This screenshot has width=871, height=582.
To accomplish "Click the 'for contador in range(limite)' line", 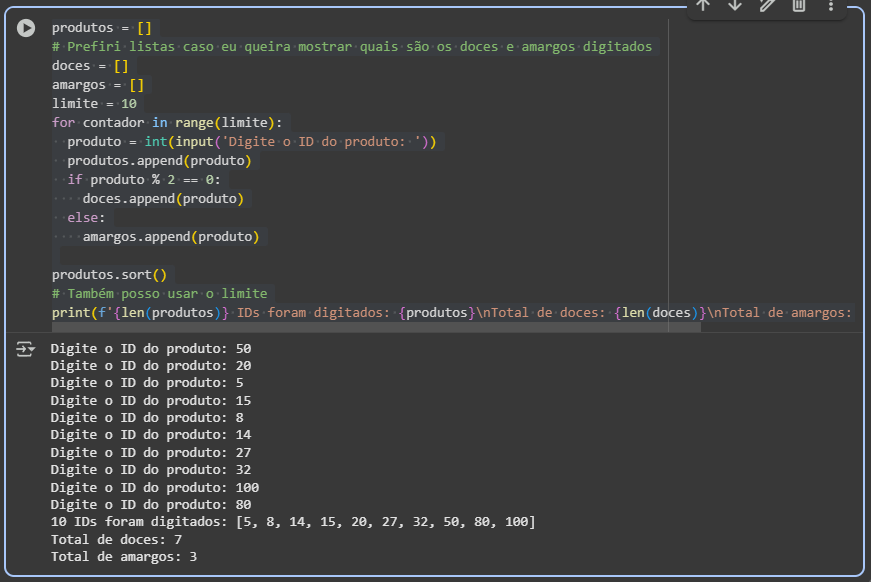I will pyautogui.click(x=167, y=123).
